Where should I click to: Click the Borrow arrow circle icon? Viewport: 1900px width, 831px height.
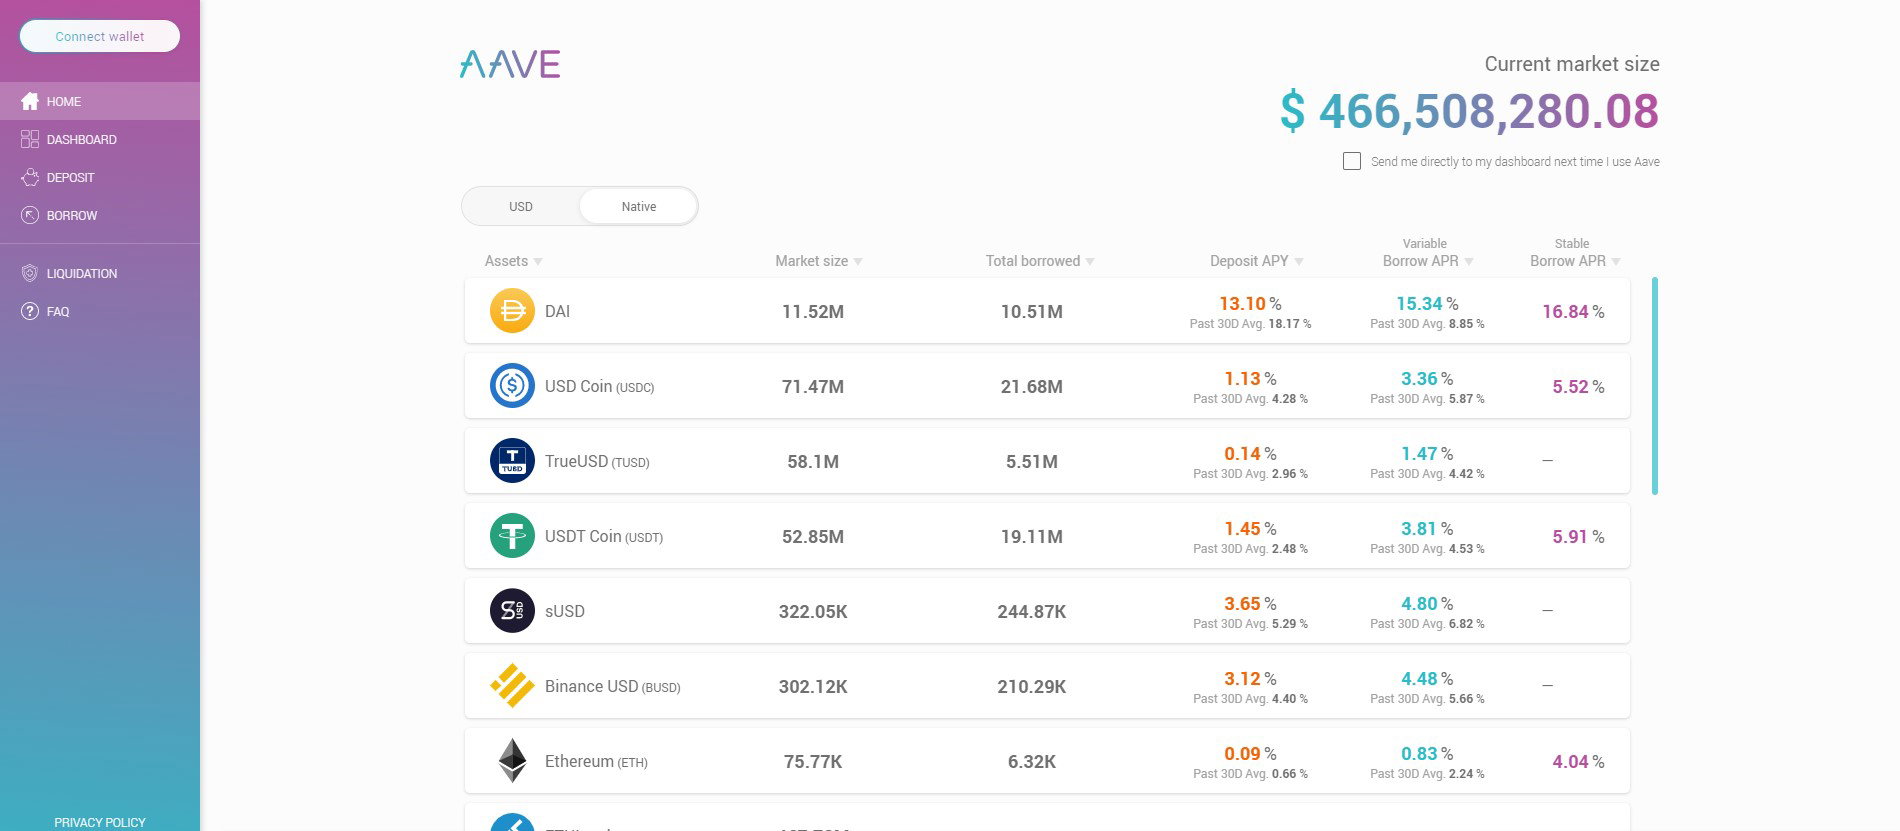coord(30,215)
